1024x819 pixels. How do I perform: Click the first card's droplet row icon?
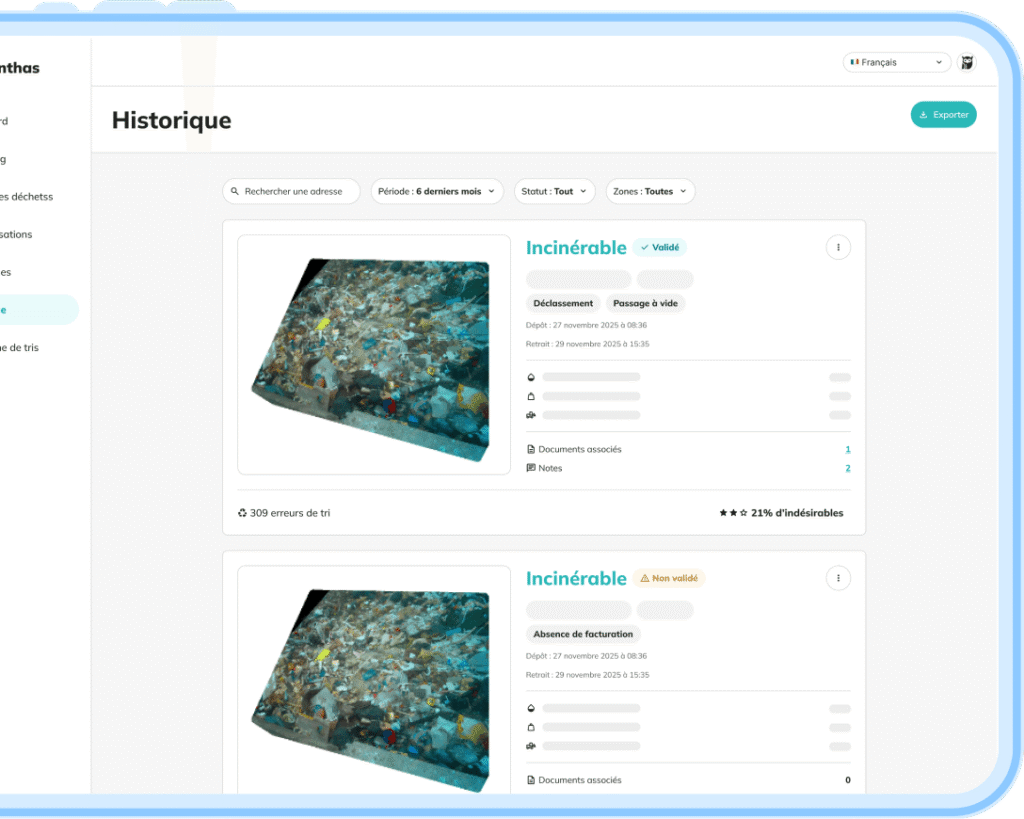pos(531,377)
